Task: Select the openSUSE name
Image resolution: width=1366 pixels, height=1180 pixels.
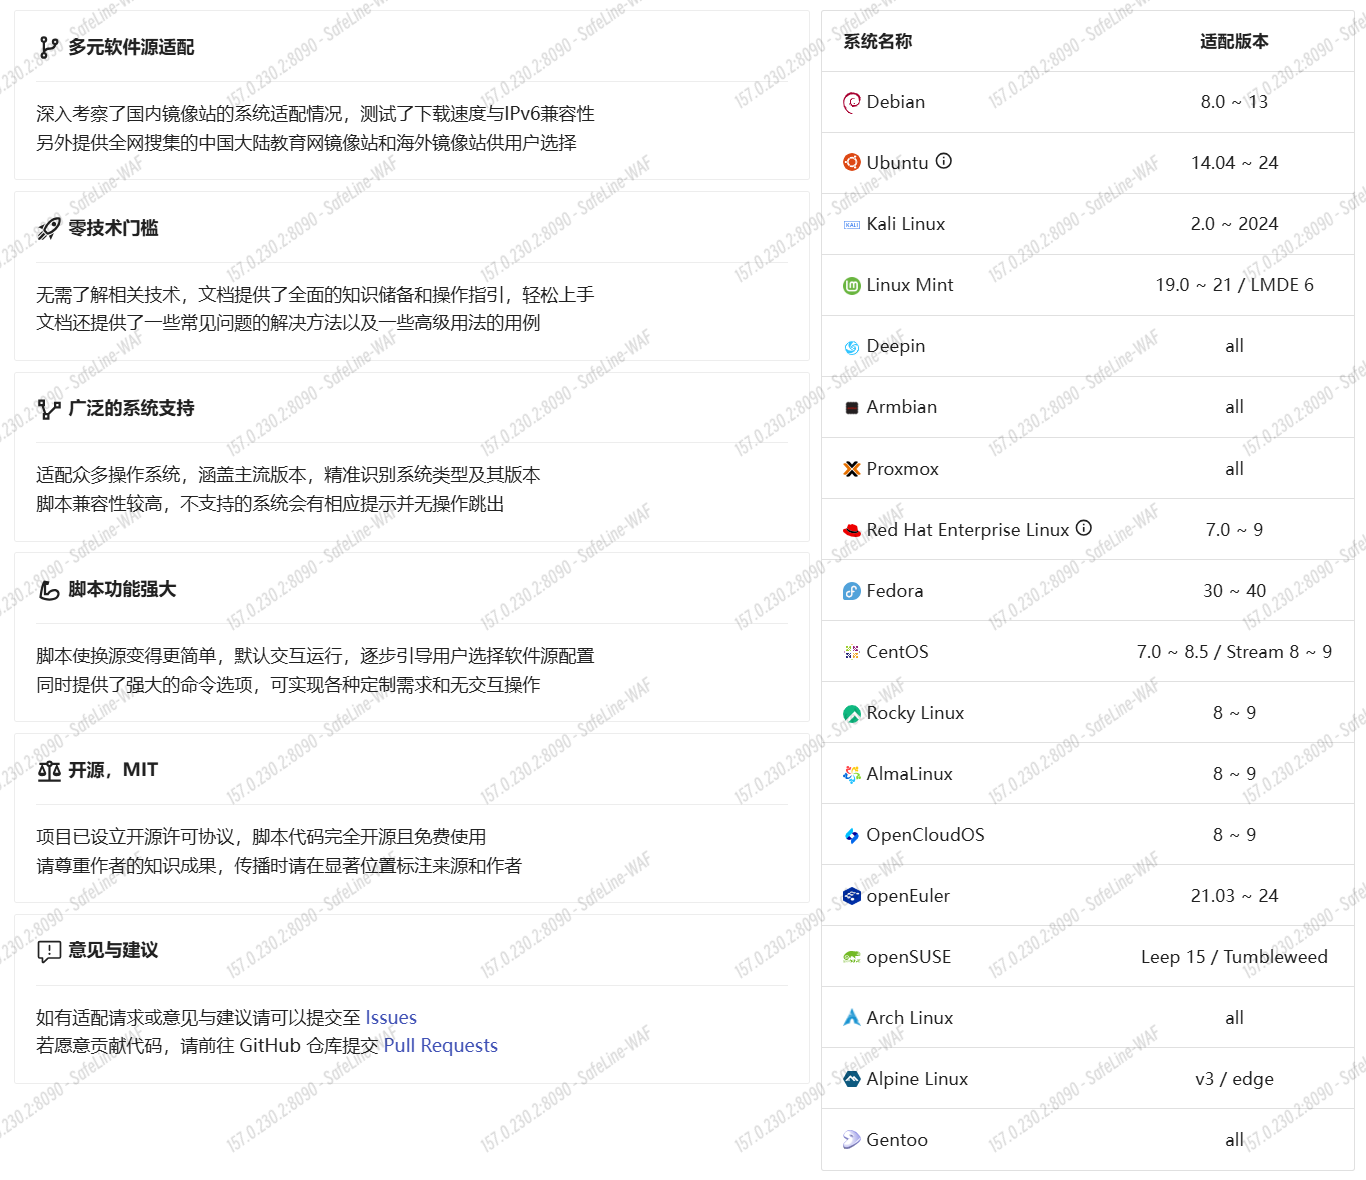Action: pos(909,957)
